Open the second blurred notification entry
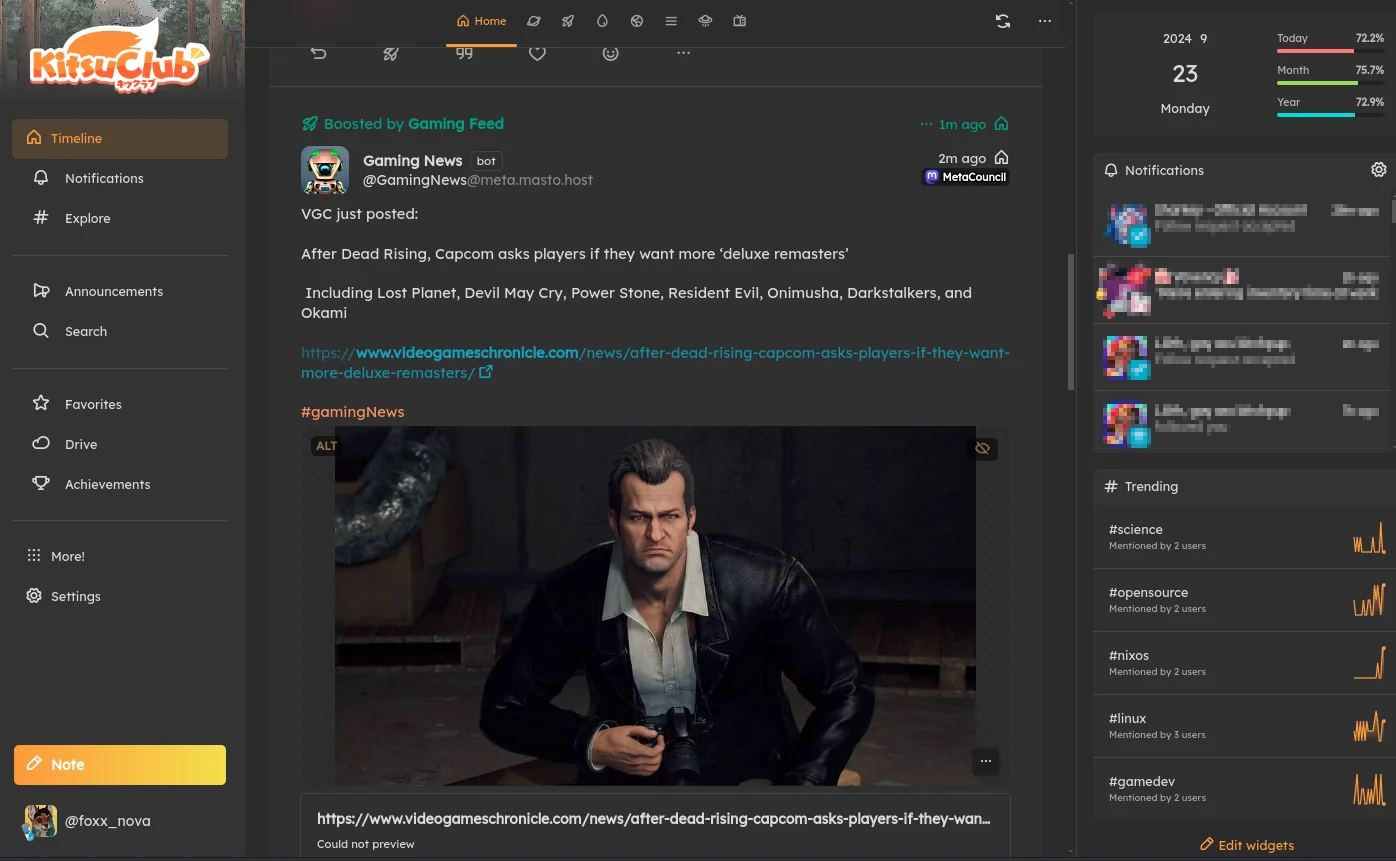The width and height of the screenshot is (1396, 861). [1241, 290]
